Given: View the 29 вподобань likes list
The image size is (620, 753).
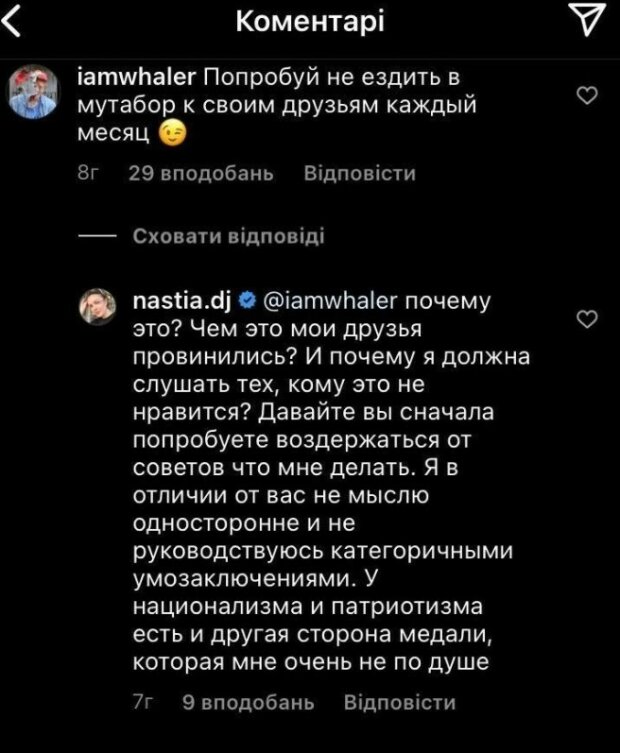Looking at the screenshot, I should coord(201,174).
